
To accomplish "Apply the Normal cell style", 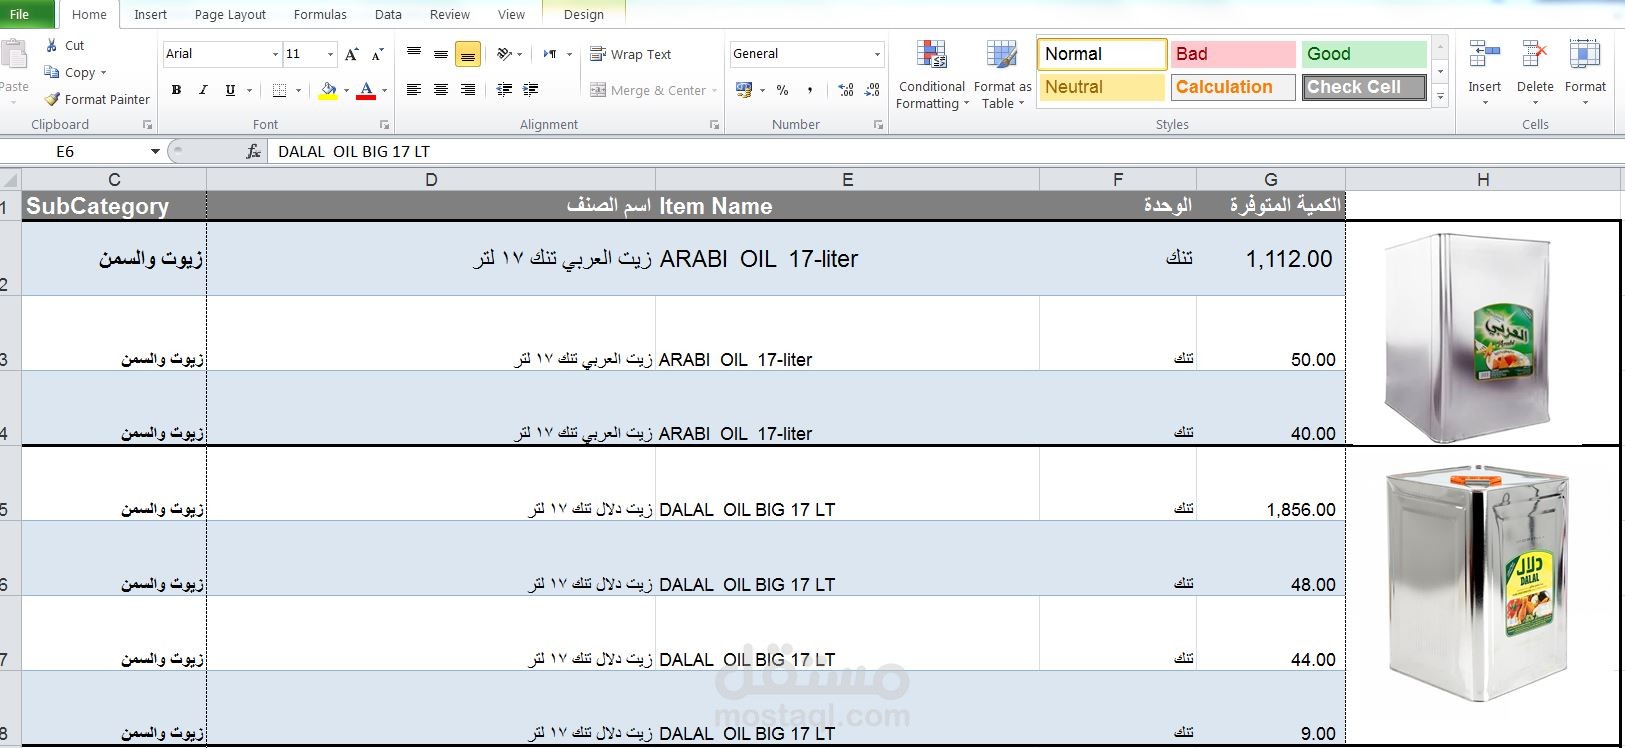I will pos(1102,54).
